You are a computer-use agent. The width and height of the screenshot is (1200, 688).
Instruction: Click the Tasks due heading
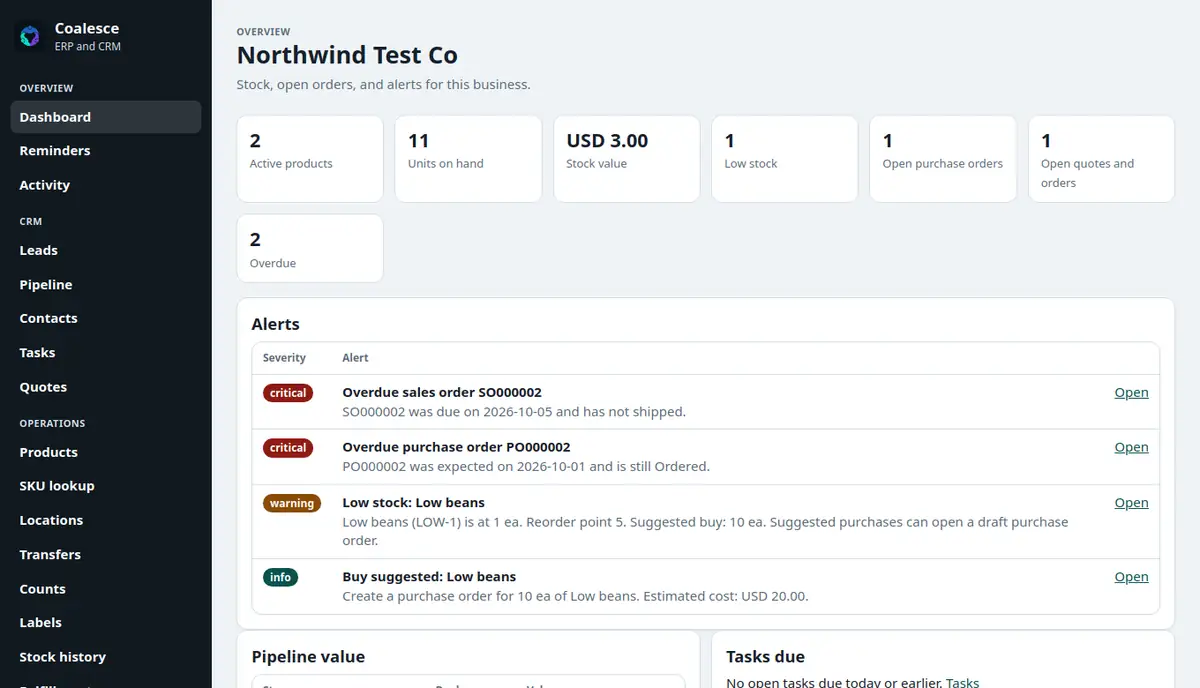(x=765, y=657)
